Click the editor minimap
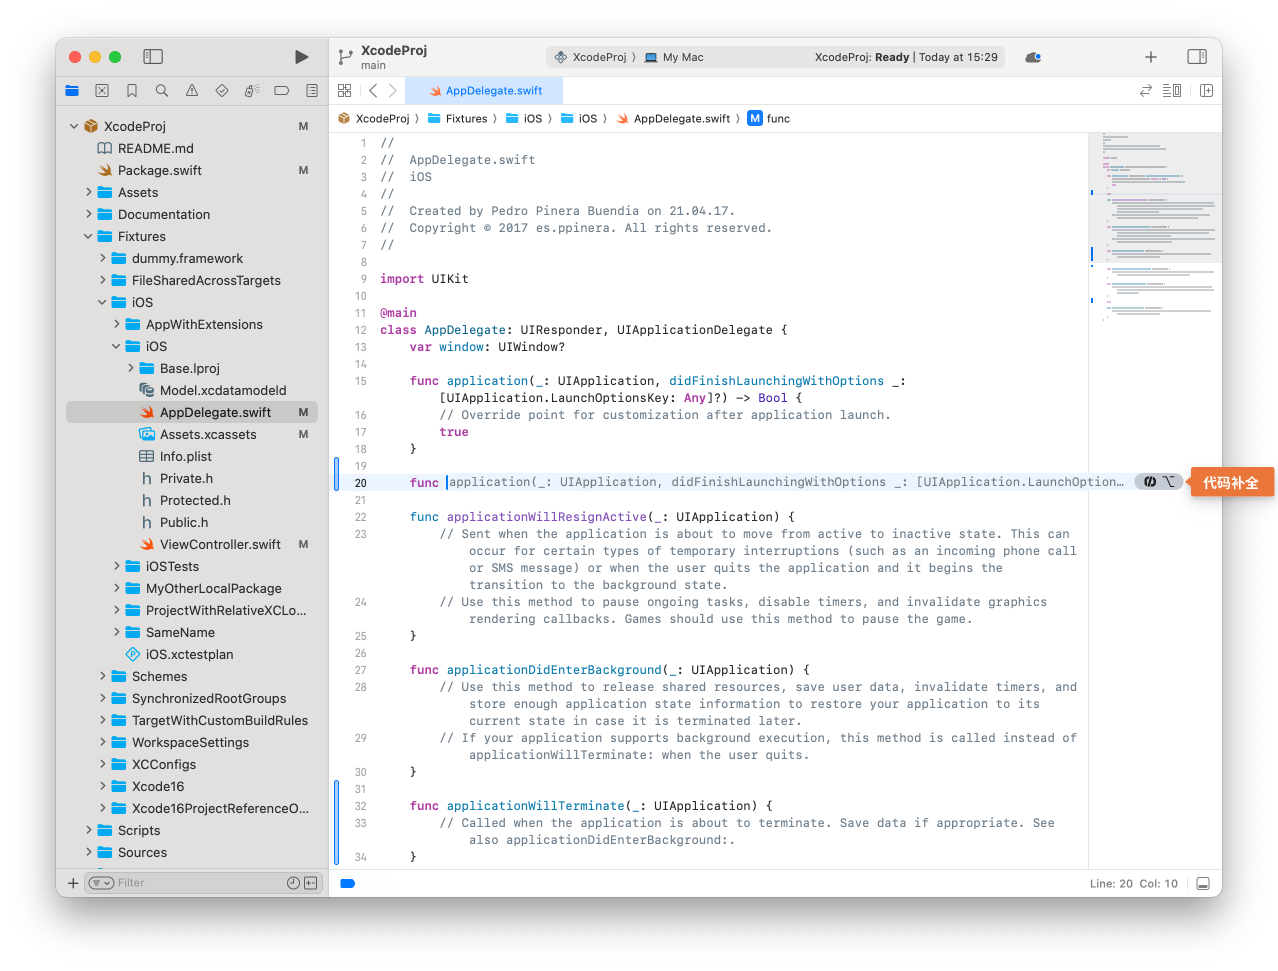This screenshot has width=1278, height=971. 1155,500
